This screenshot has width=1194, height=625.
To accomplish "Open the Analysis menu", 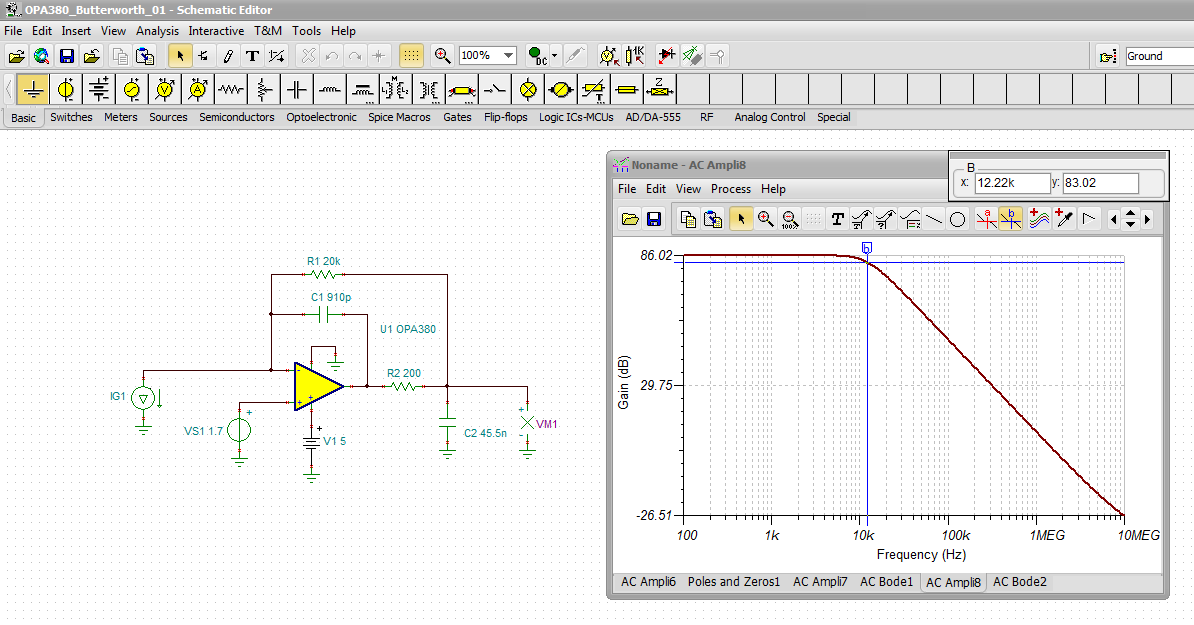I will pyautogui.click(x=157, y=31).
